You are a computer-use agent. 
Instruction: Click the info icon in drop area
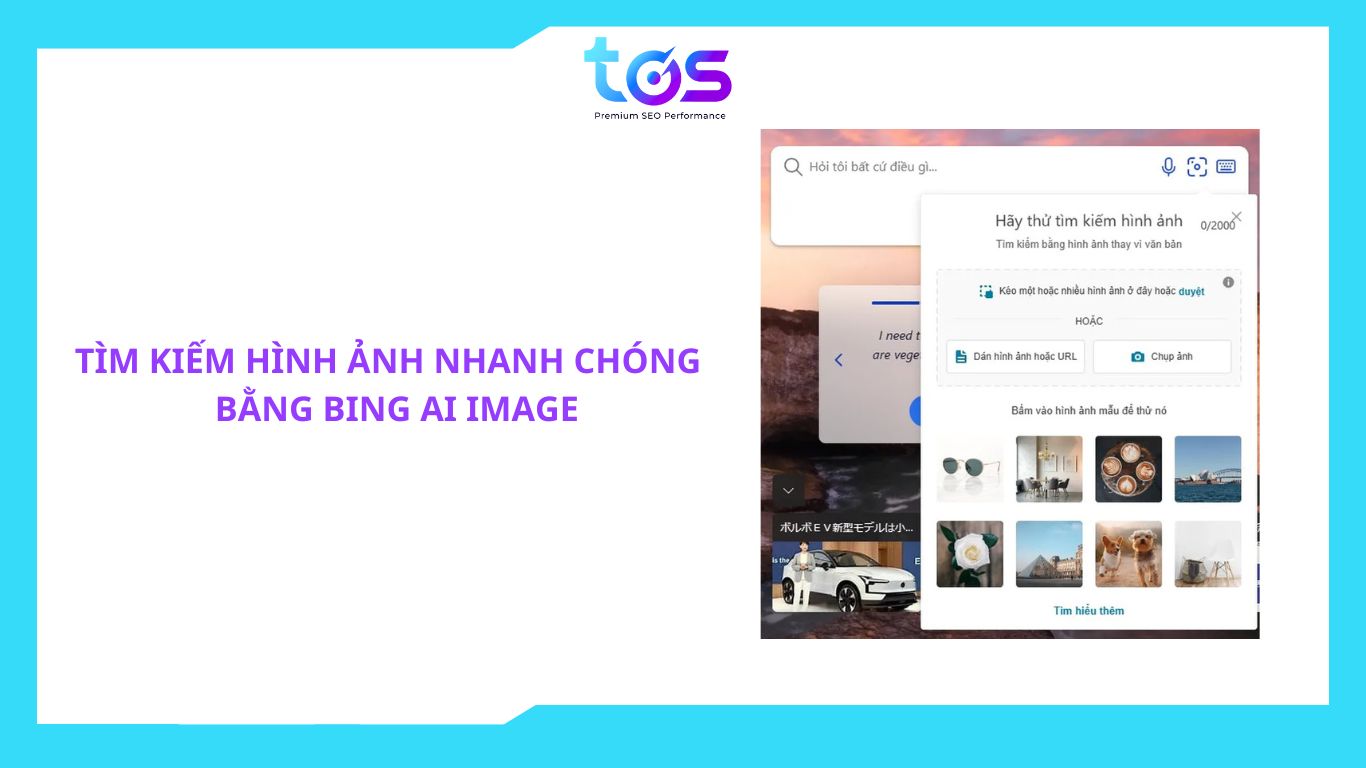[x=1228, y=282]
